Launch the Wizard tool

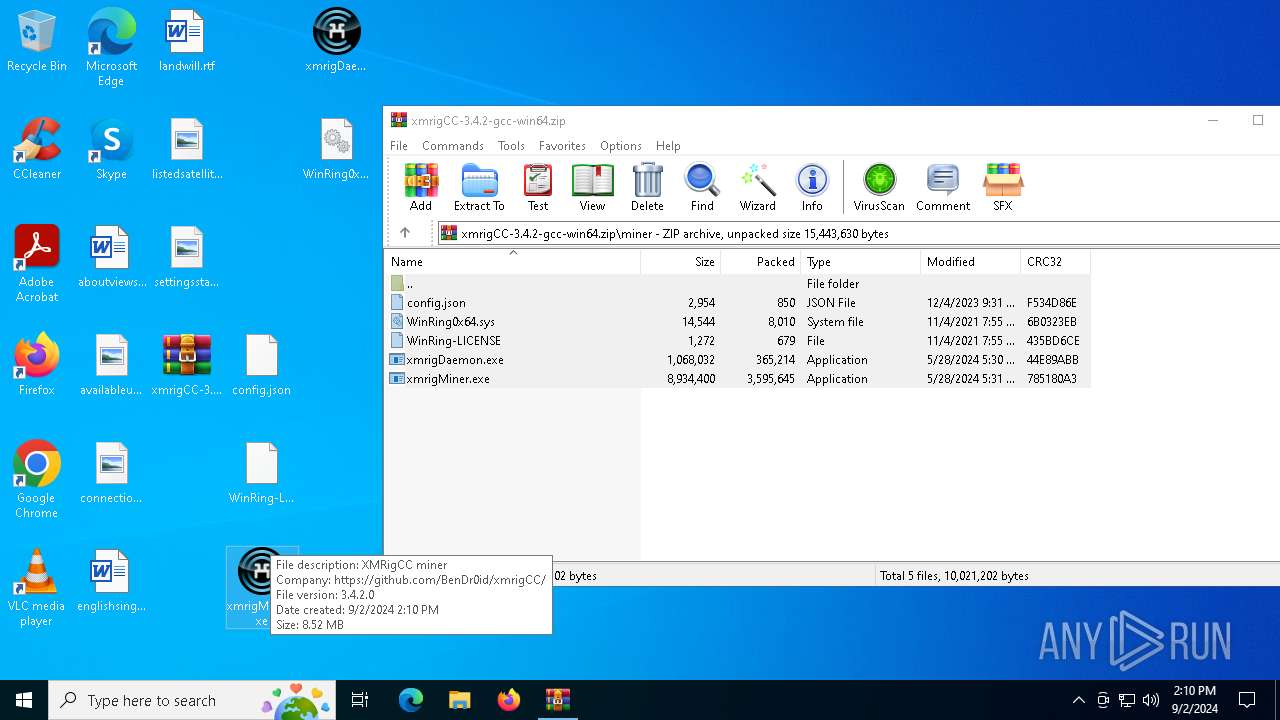757,187
